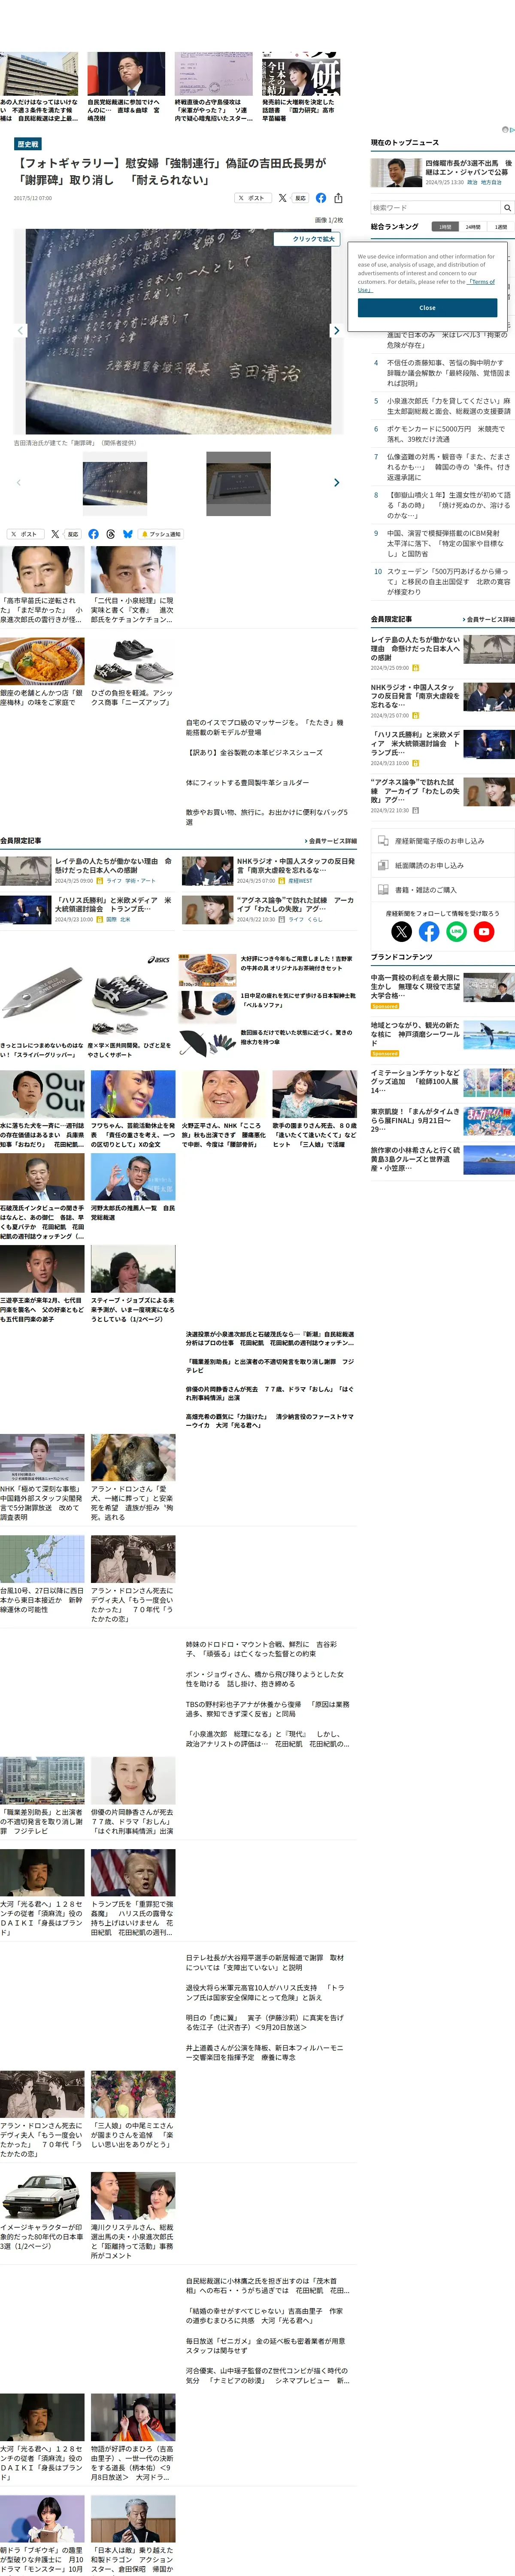Image resolution: width=515 pixels, height=2576 pixels.
Task: Open the まんがタイムきらら展FINAL brand content item
Action: (442, 1120)
